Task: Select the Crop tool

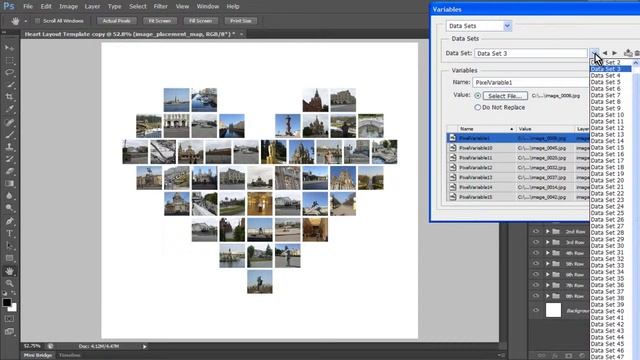Action: click(x=9, y=97)
